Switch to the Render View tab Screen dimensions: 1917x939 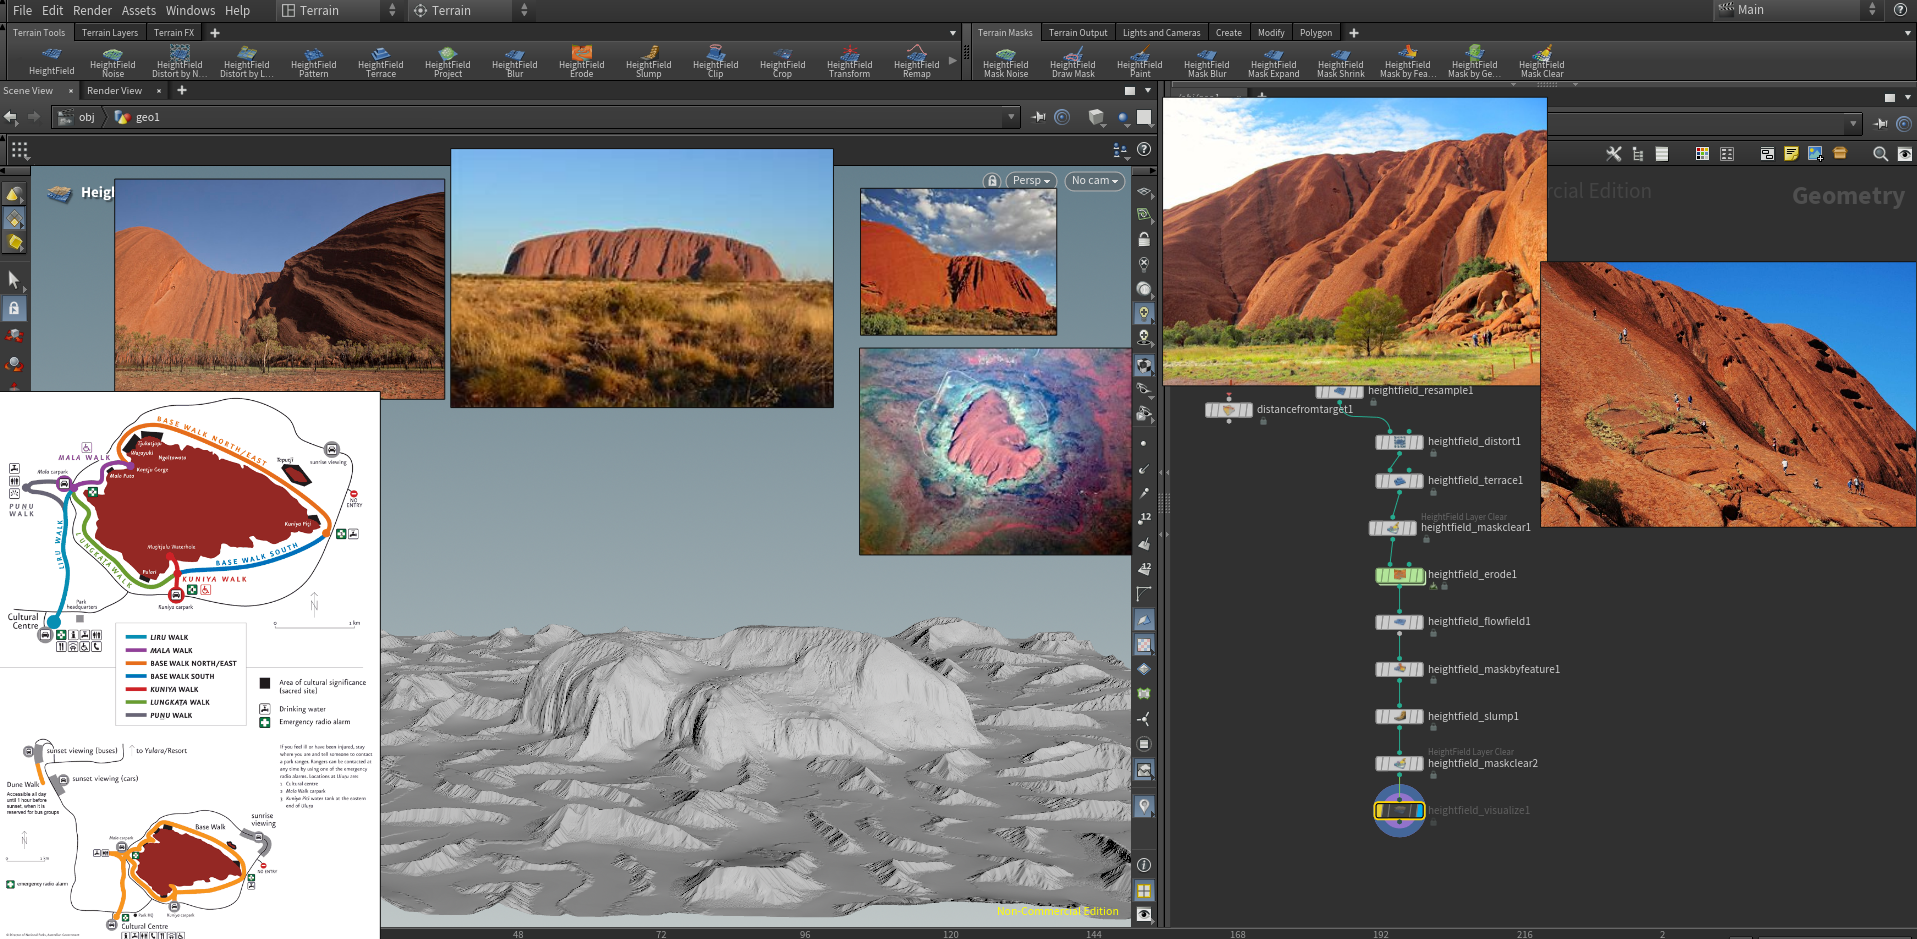tap(114, 91)
